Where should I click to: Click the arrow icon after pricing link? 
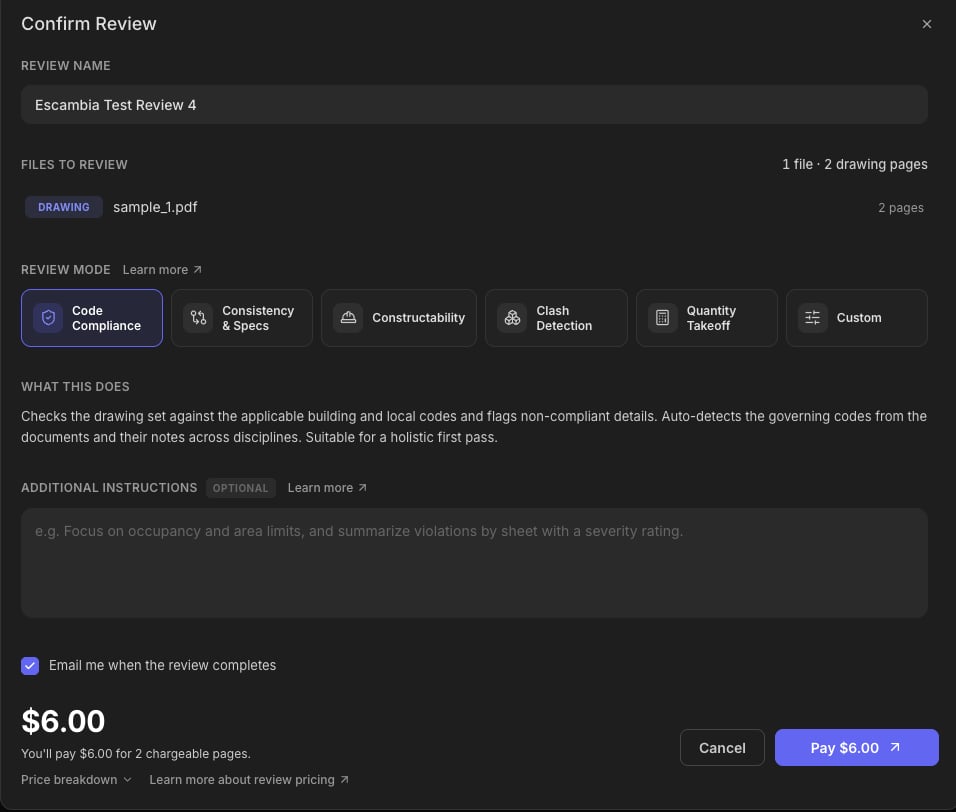[344, 780]
